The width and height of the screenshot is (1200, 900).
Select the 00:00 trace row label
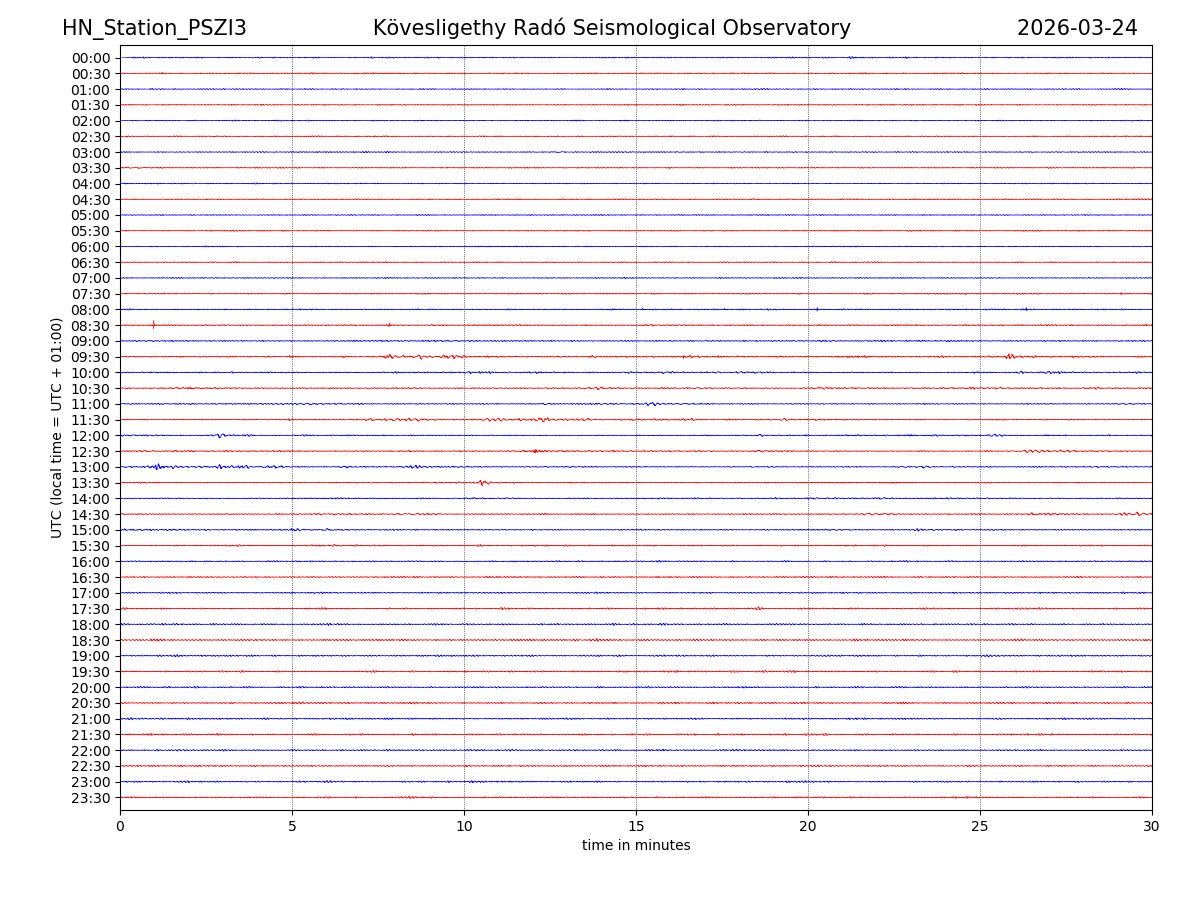(91, 58)
